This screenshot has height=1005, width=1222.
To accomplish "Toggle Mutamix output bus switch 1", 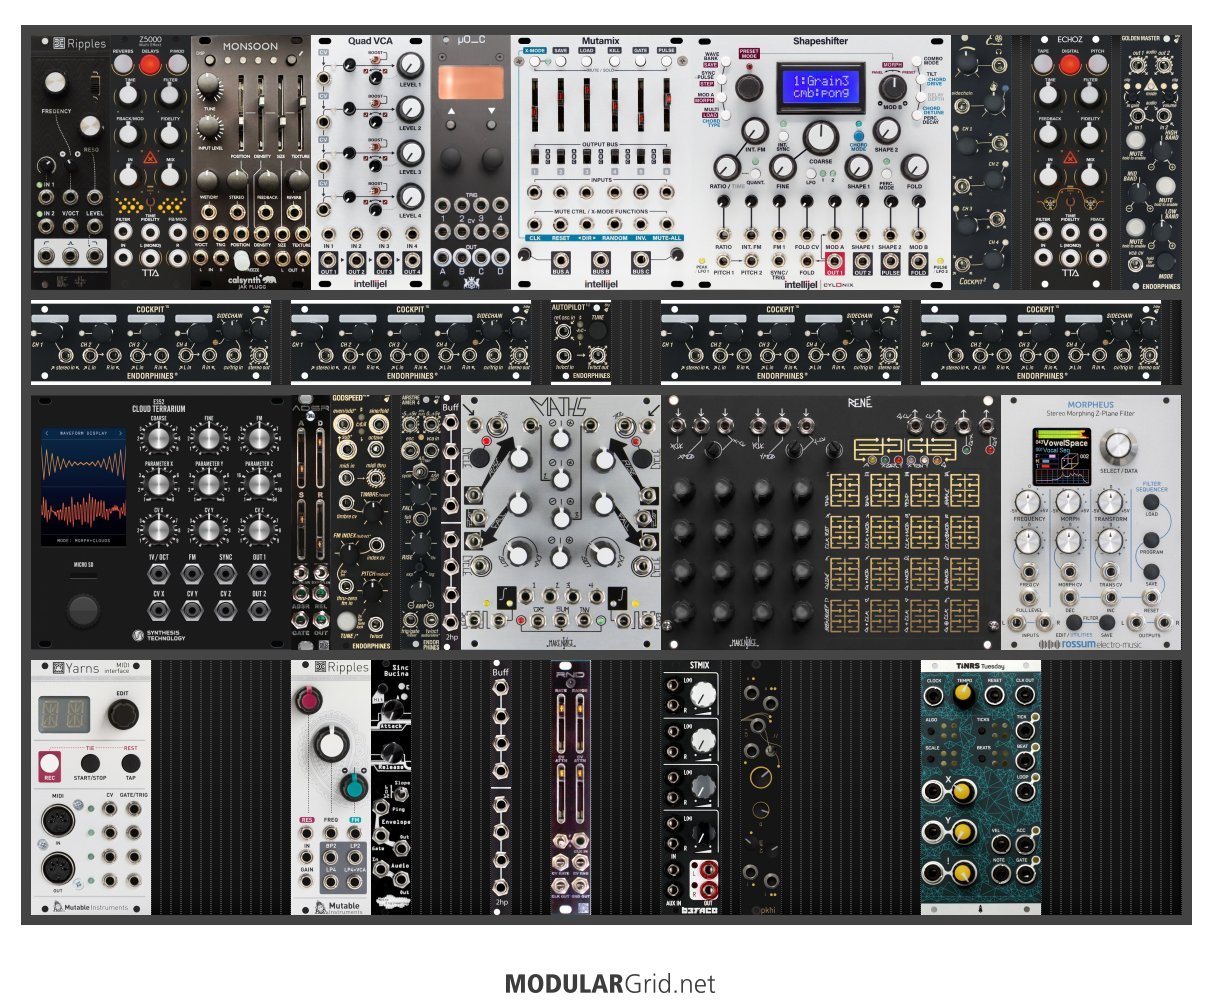I will tap(535, 158).
